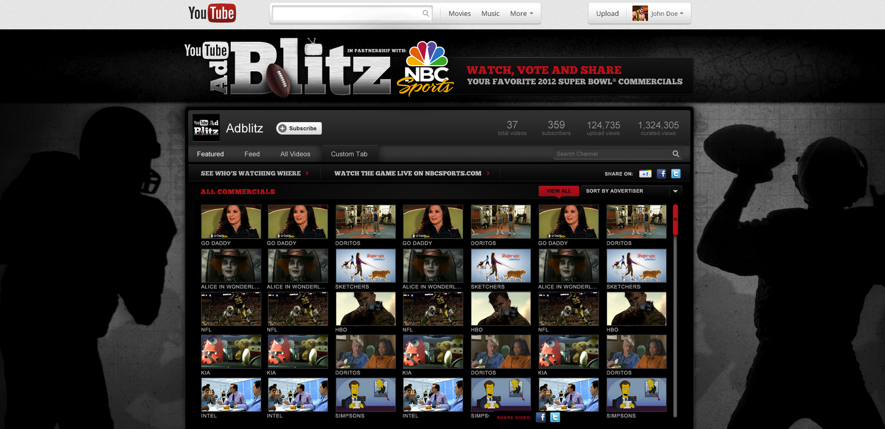Viewport: 885px width, 429px height.
Task: Click the Search Channel input field
Action: pyautogui.click(x=610, y=154)
